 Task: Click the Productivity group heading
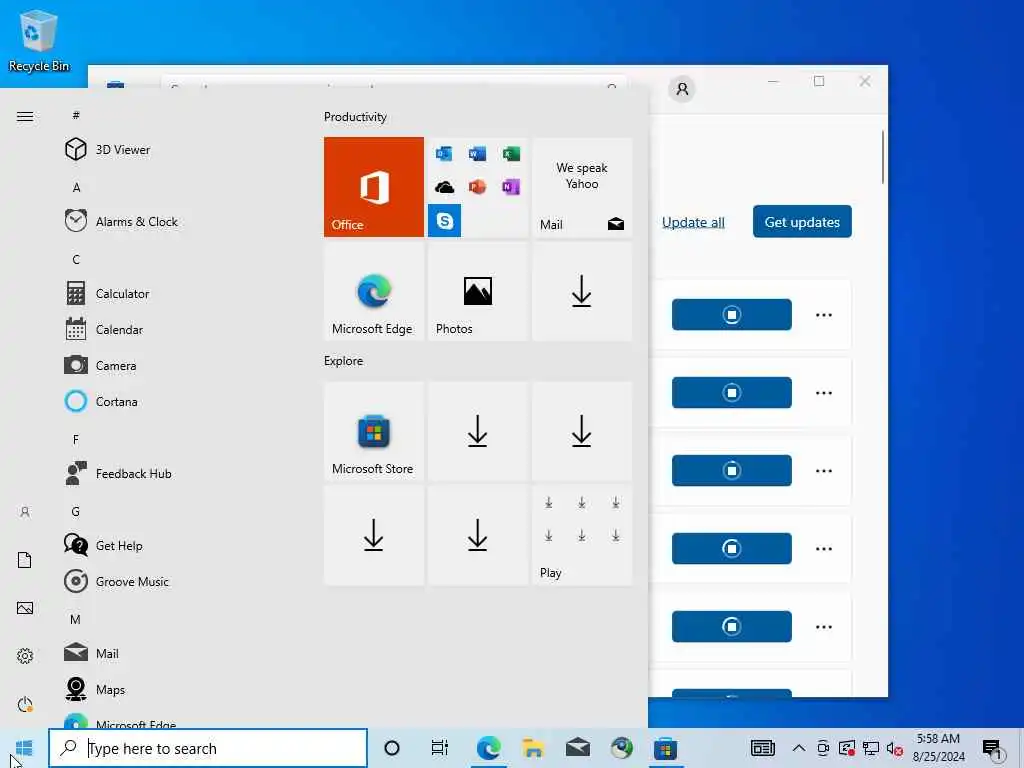pyautogui.click(x=355, y=117)
